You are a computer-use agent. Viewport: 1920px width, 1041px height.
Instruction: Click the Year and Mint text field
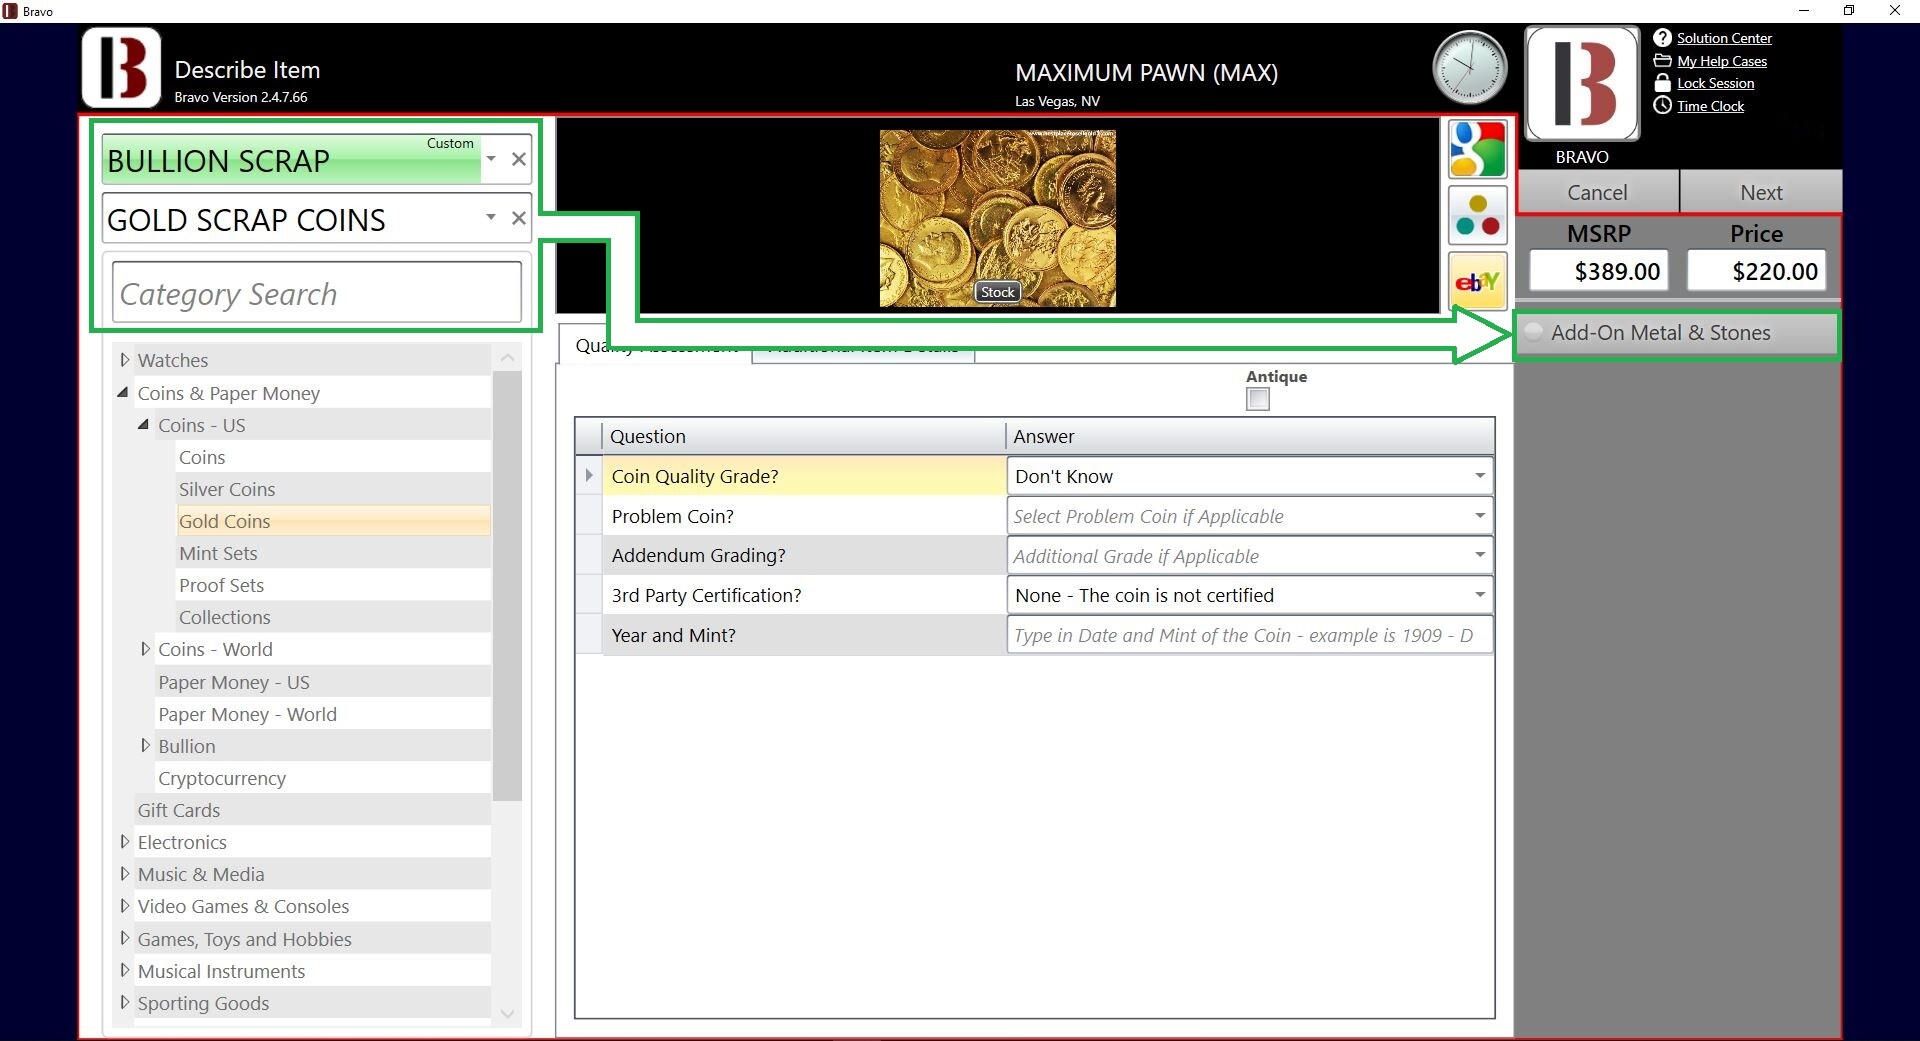coord(1249,635)
